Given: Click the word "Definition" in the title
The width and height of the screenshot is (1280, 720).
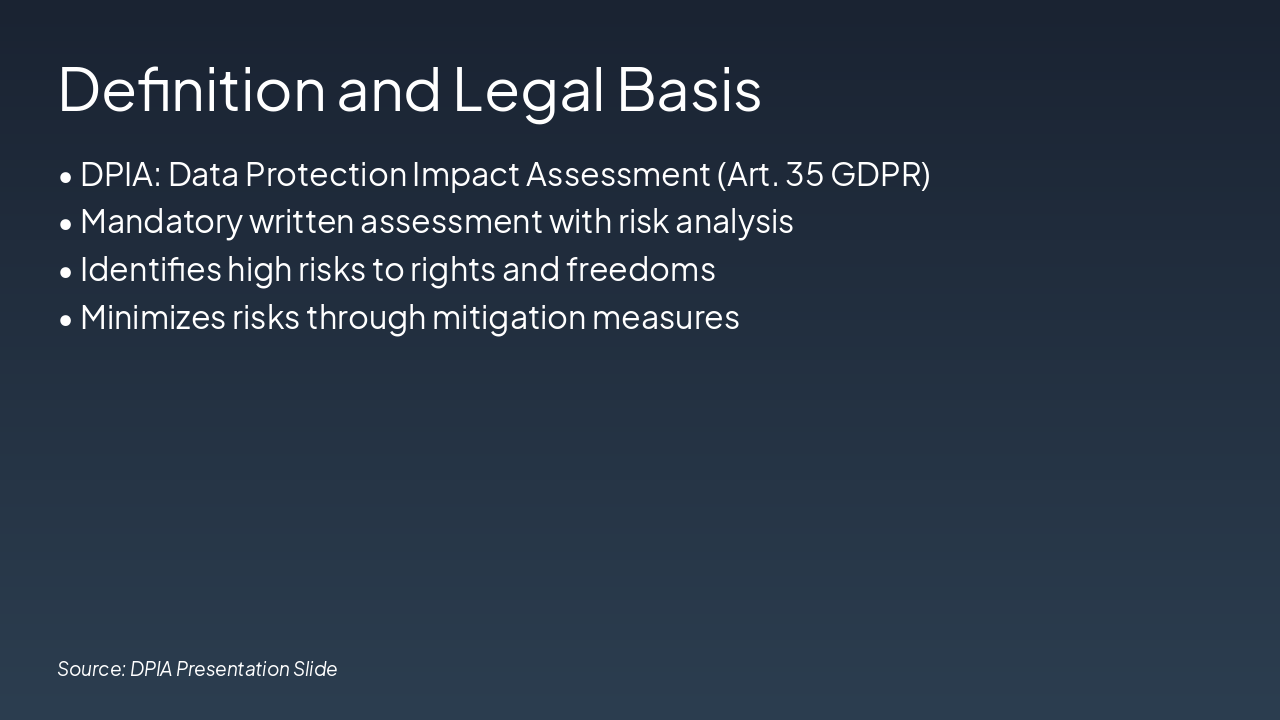Looking at the screenshot, I should coord(192,89).
